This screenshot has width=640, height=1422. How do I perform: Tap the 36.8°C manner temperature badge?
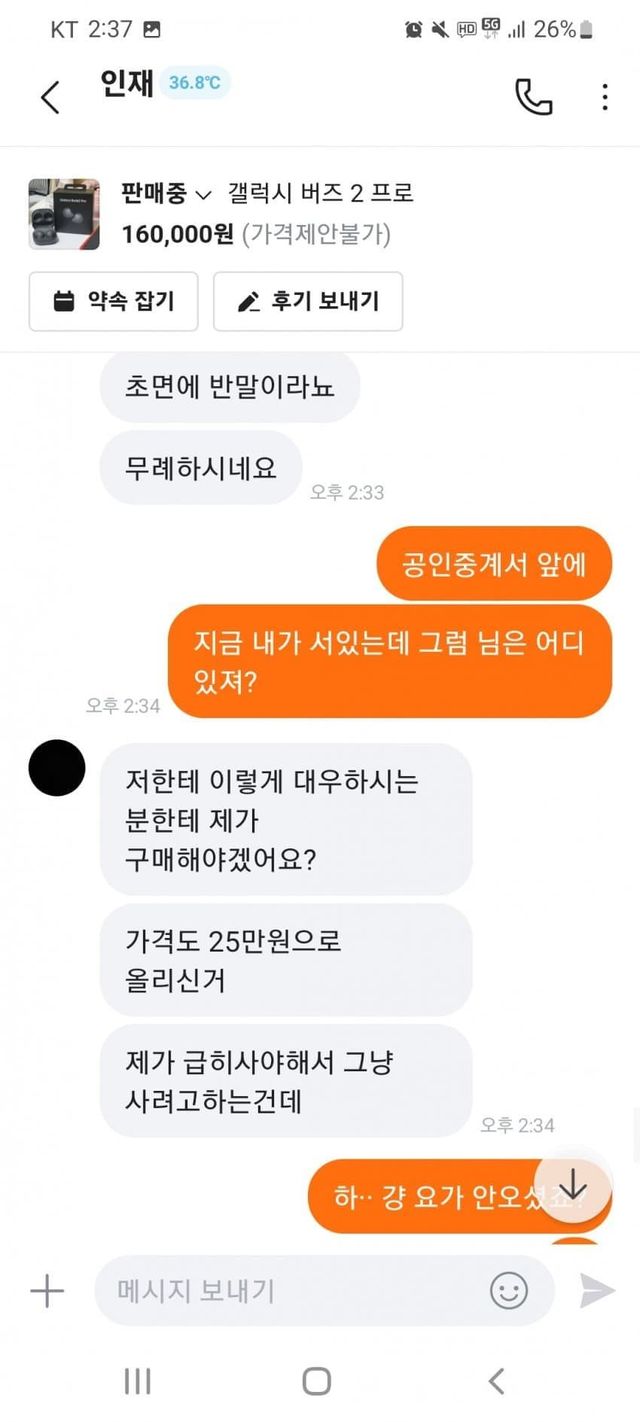[x=194, y=83]
